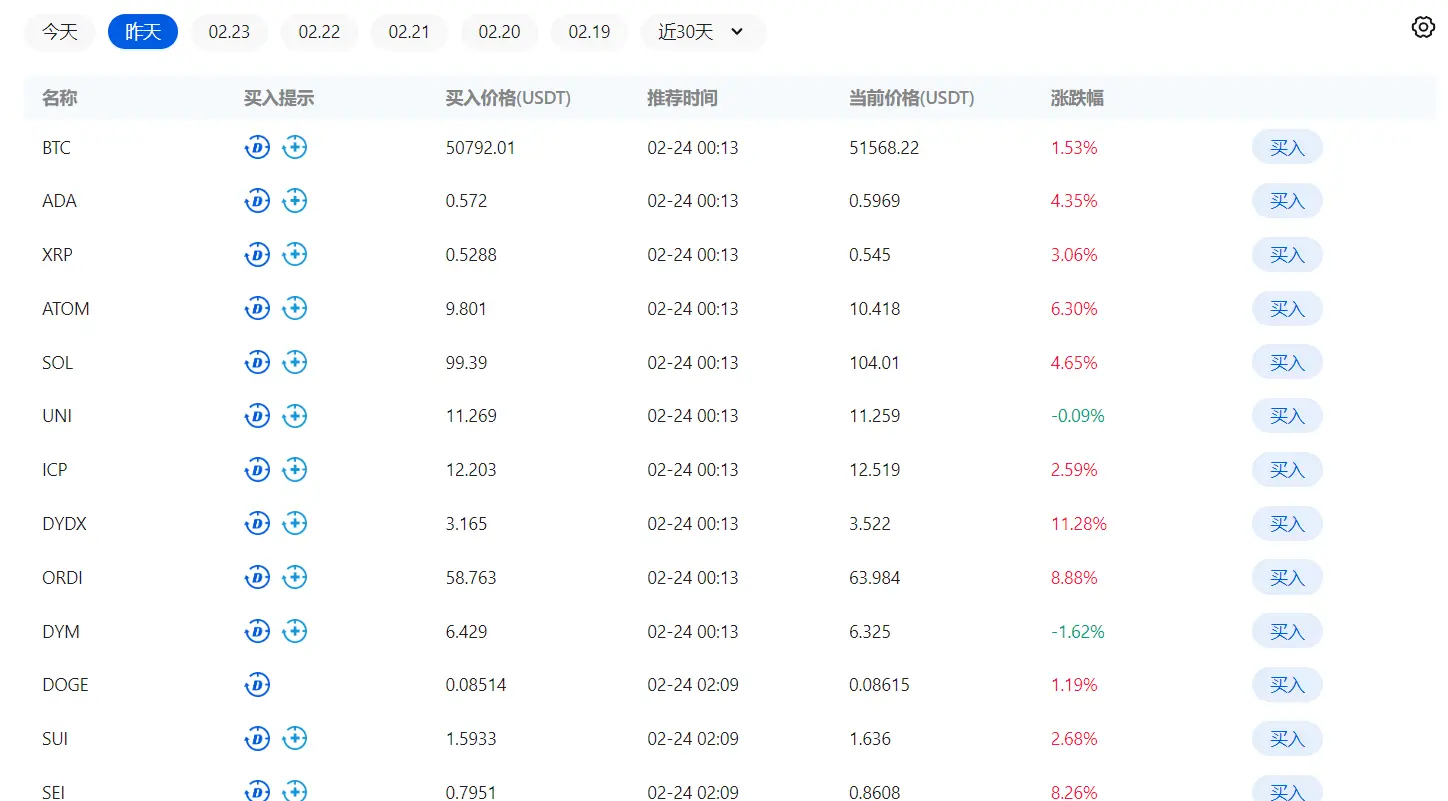Click the plus clock icon in UNI row
Image resolution: width=1448 pixels, height=801 pixels.
294,416
